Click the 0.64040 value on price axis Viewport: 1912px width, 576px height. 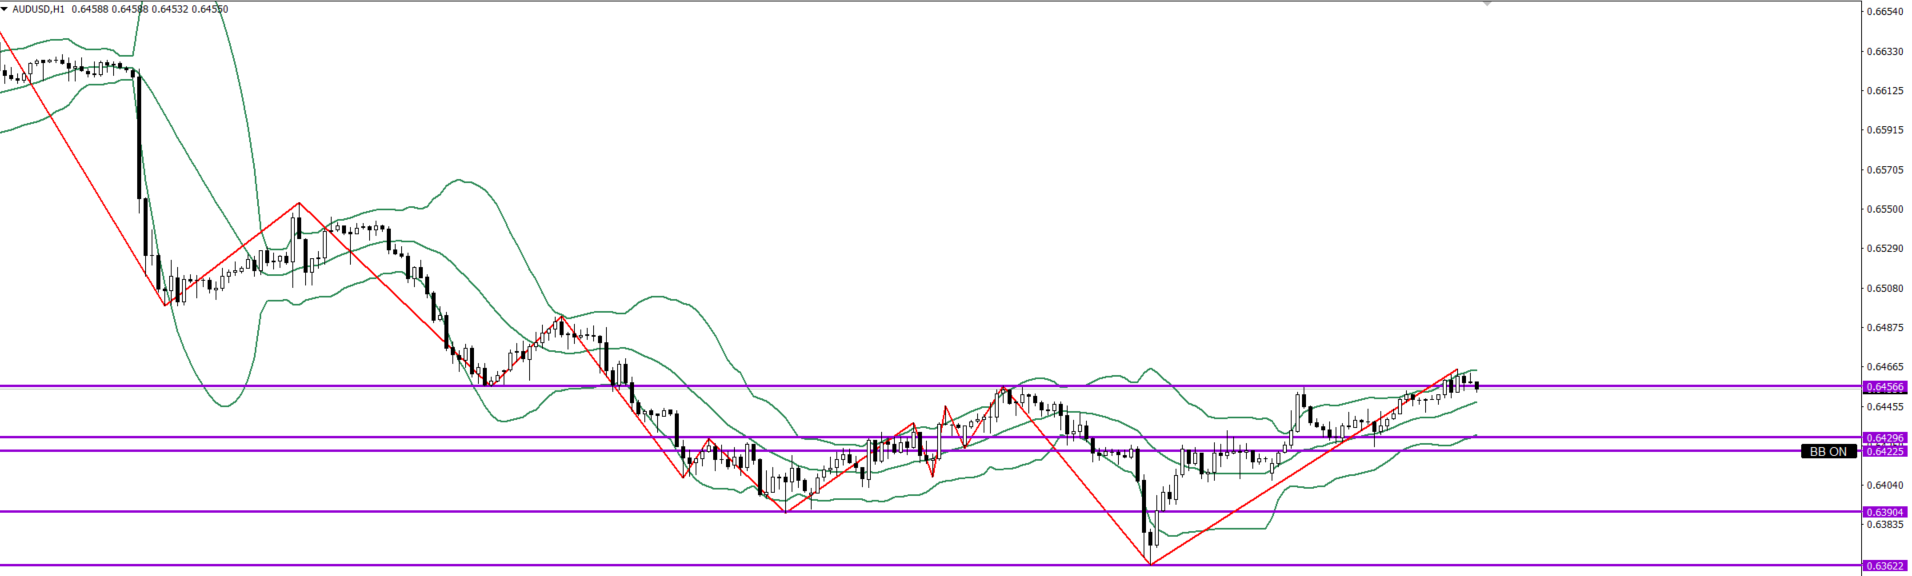click(x=1884, y=485)
